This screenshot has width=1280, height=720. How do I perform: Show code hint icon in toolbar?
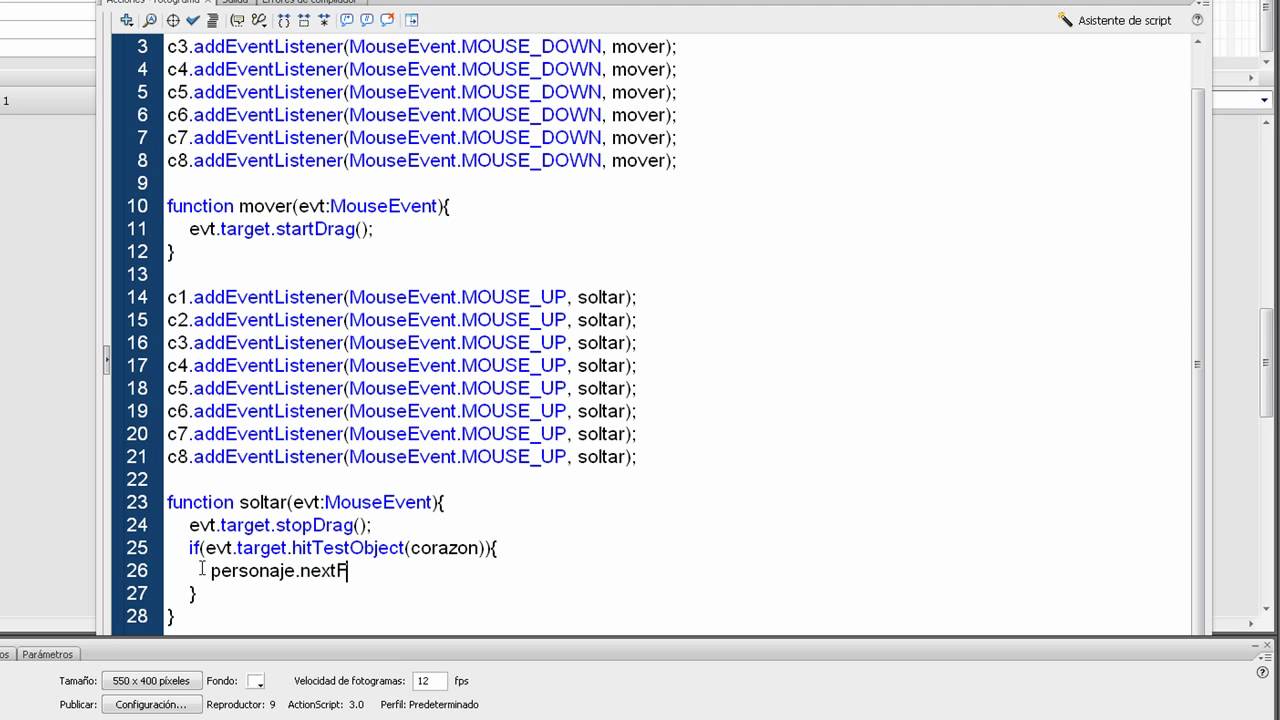pyautogui.click(x=237, y=20)
